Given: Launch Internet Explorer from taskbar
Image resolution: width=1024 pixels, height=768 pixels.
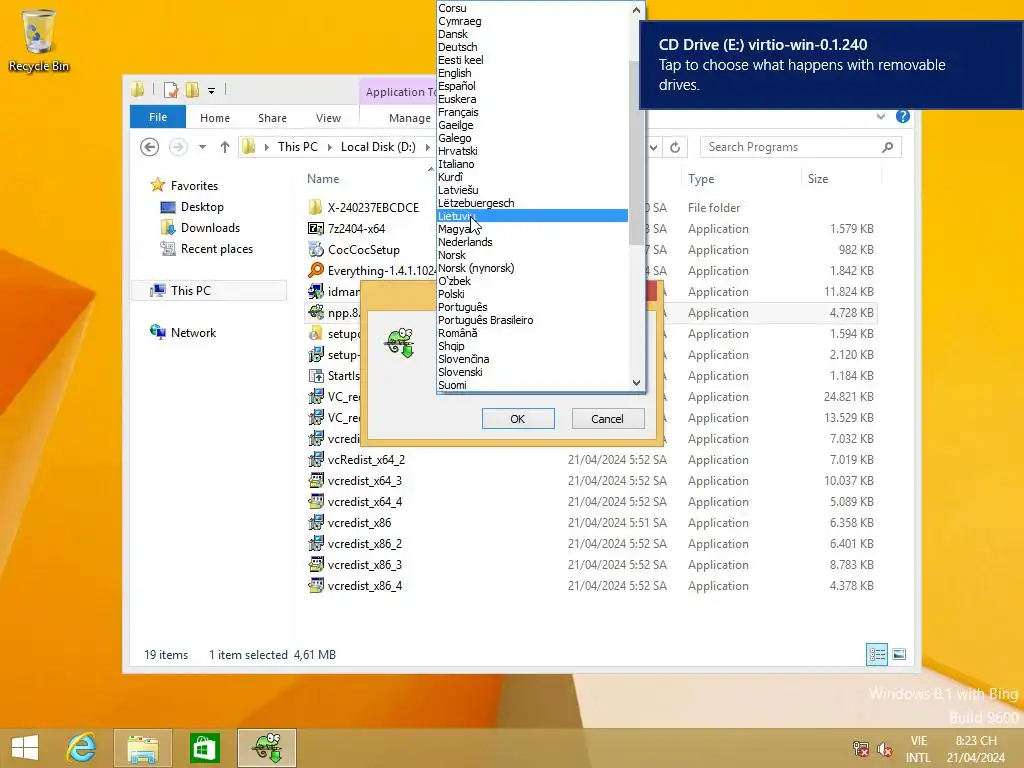Looking at the screenshot, I should point(82,748).
